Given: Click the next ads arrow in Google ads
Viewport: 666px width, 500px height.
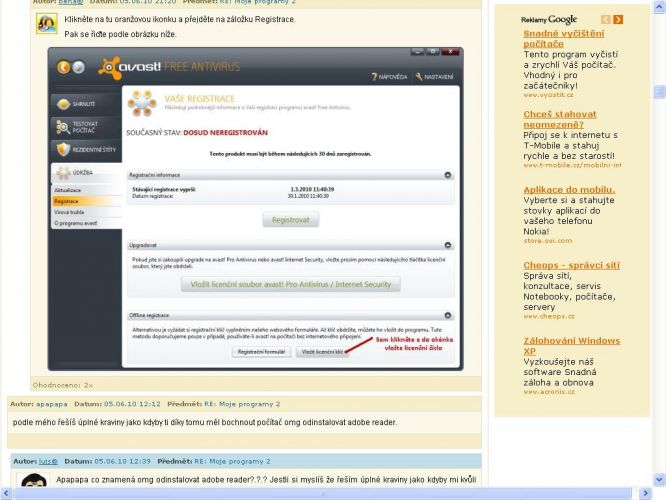Looking at the screenshot, I should (x=618, y=20).
